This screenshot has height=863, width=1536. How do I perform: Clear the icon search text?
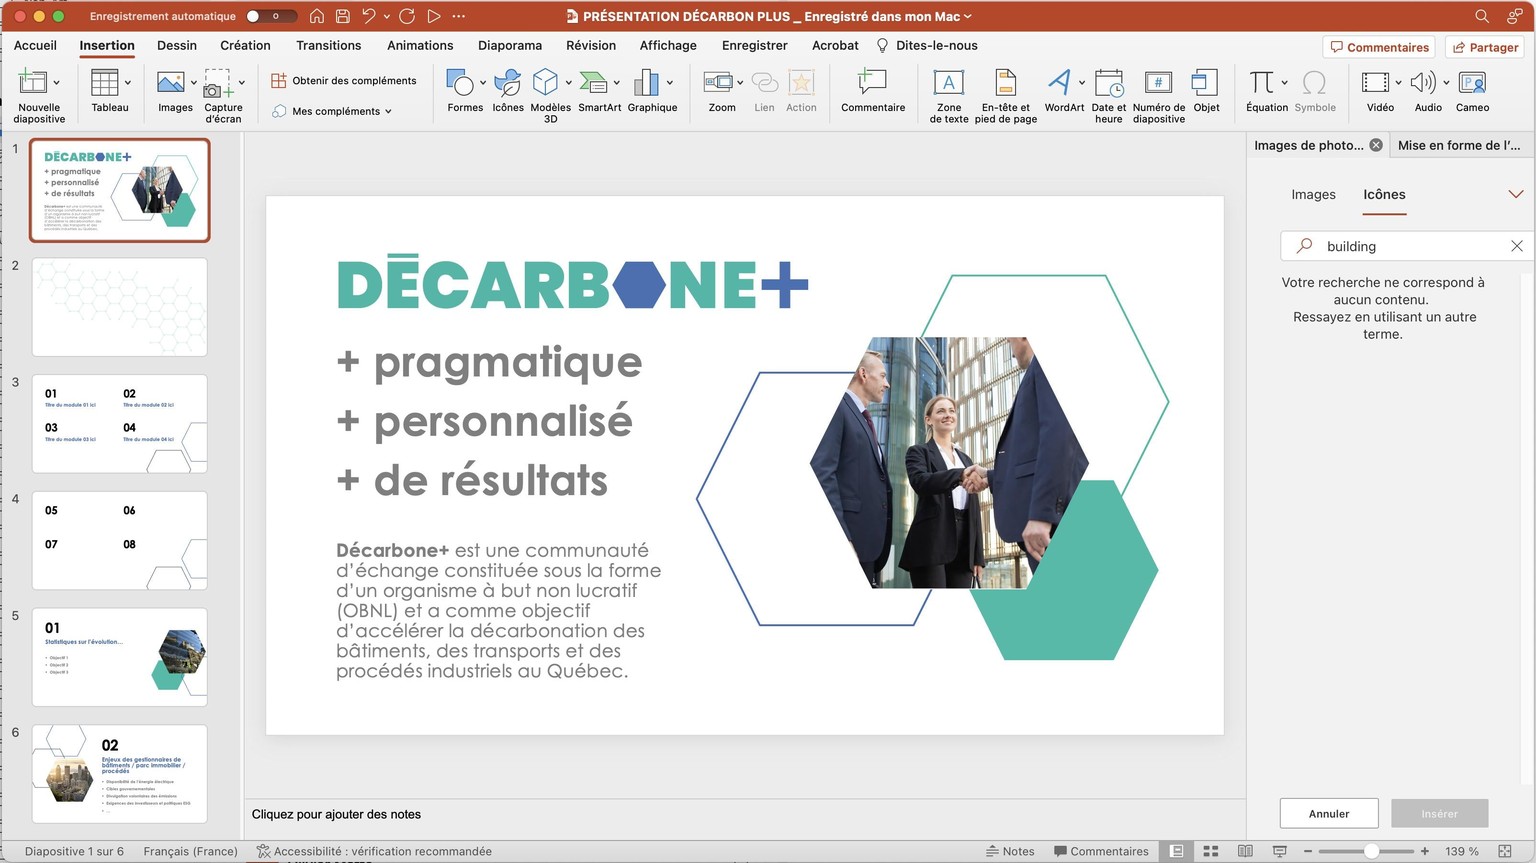1516,246
